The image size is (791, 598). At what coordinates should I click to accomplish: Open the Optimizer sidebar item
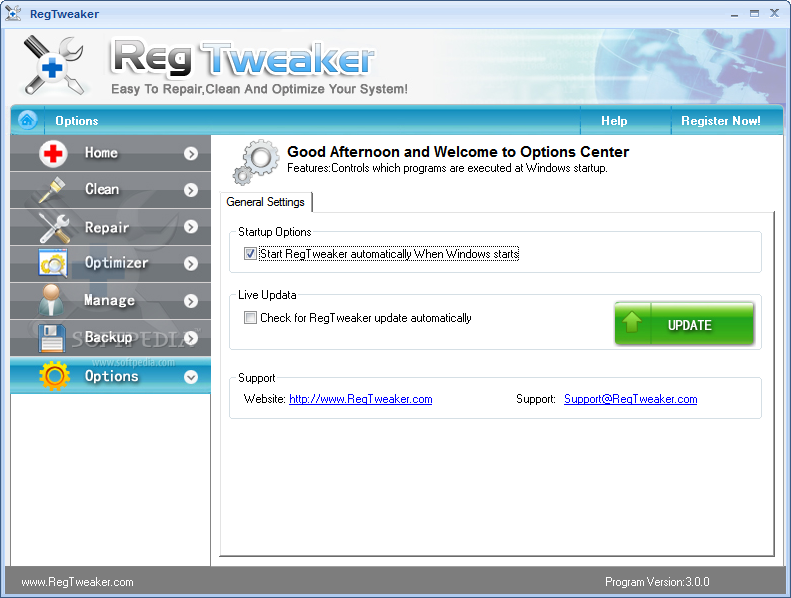110,263
